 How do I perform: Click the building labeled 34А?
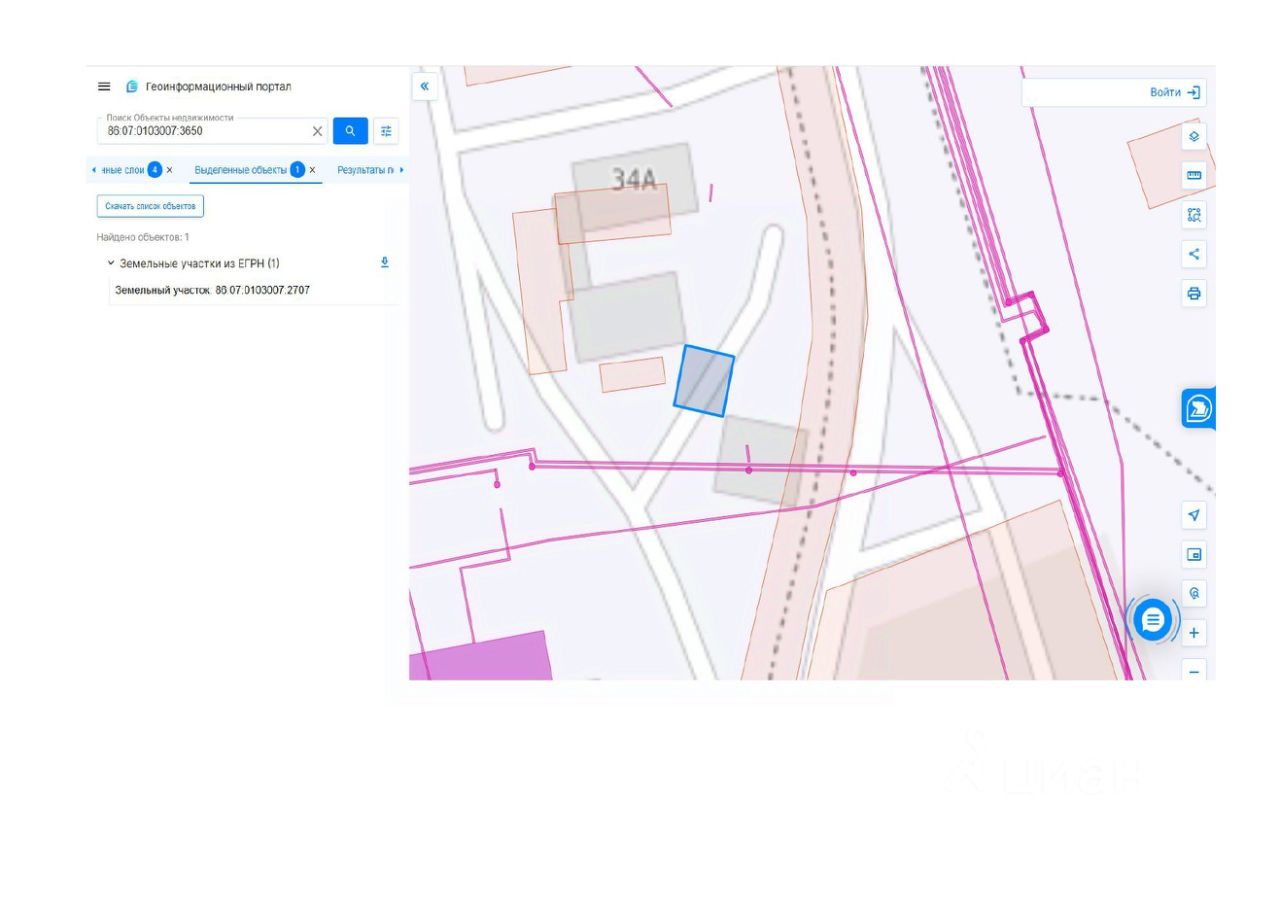634,178
